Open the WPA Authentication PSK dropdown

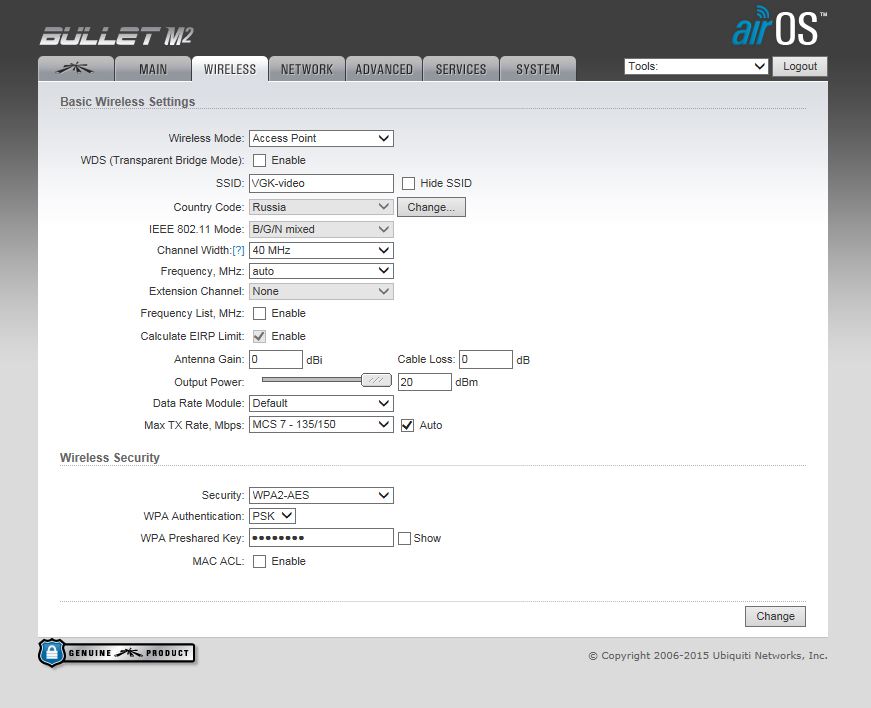click(272, 516)
